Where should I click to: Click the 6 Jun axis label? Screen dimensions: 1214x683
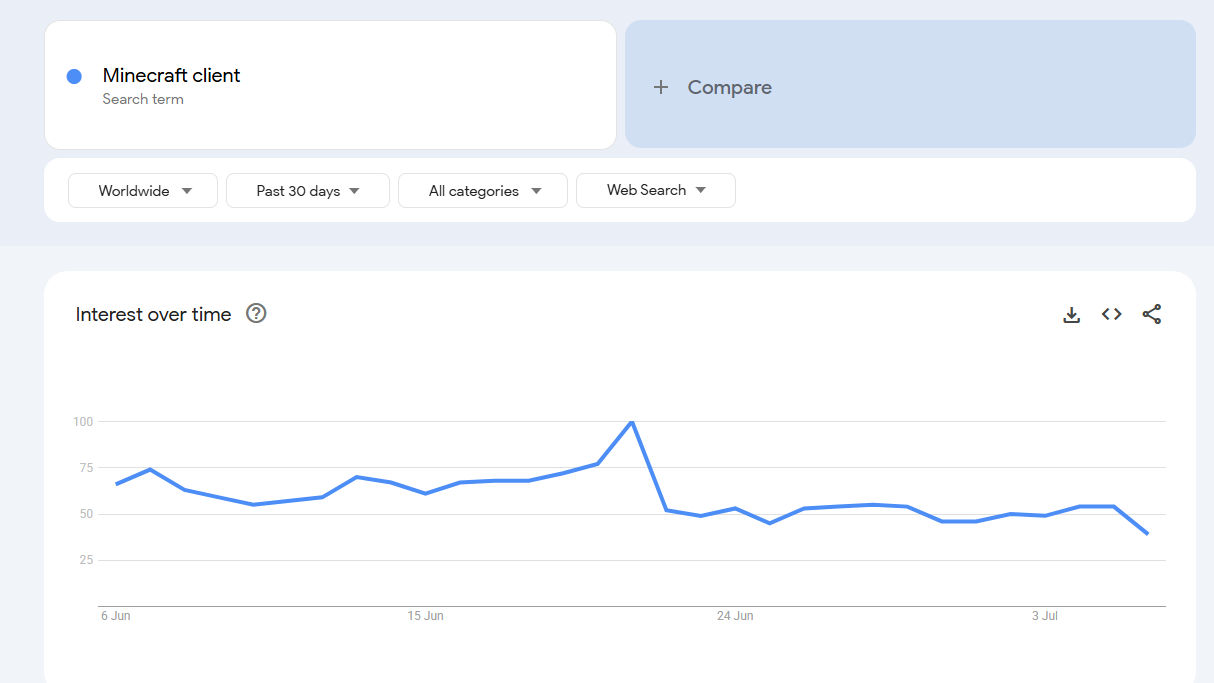click(x=116, y=616)
